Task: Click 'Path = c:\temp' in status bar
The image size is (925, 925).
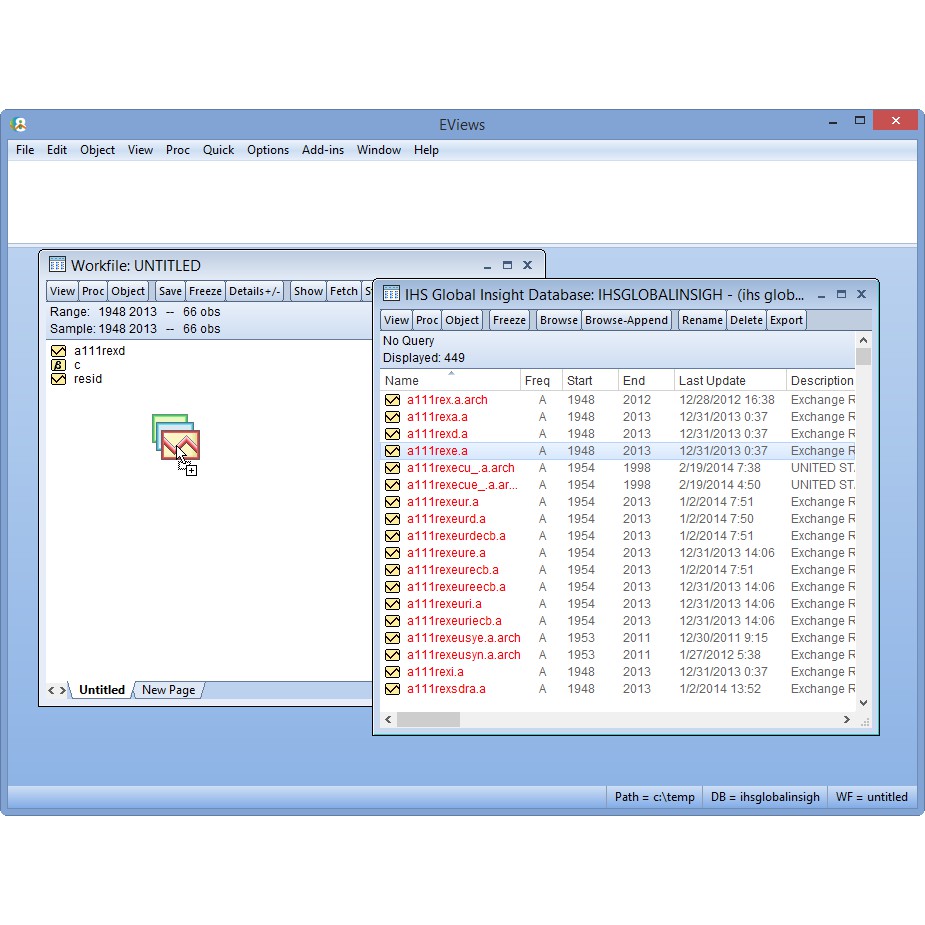Action: (654, 797)
